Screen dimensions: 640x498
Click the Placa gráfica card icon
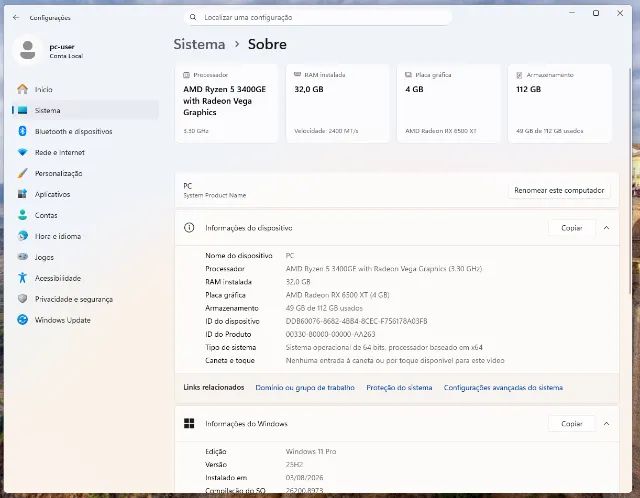(408, 75)
